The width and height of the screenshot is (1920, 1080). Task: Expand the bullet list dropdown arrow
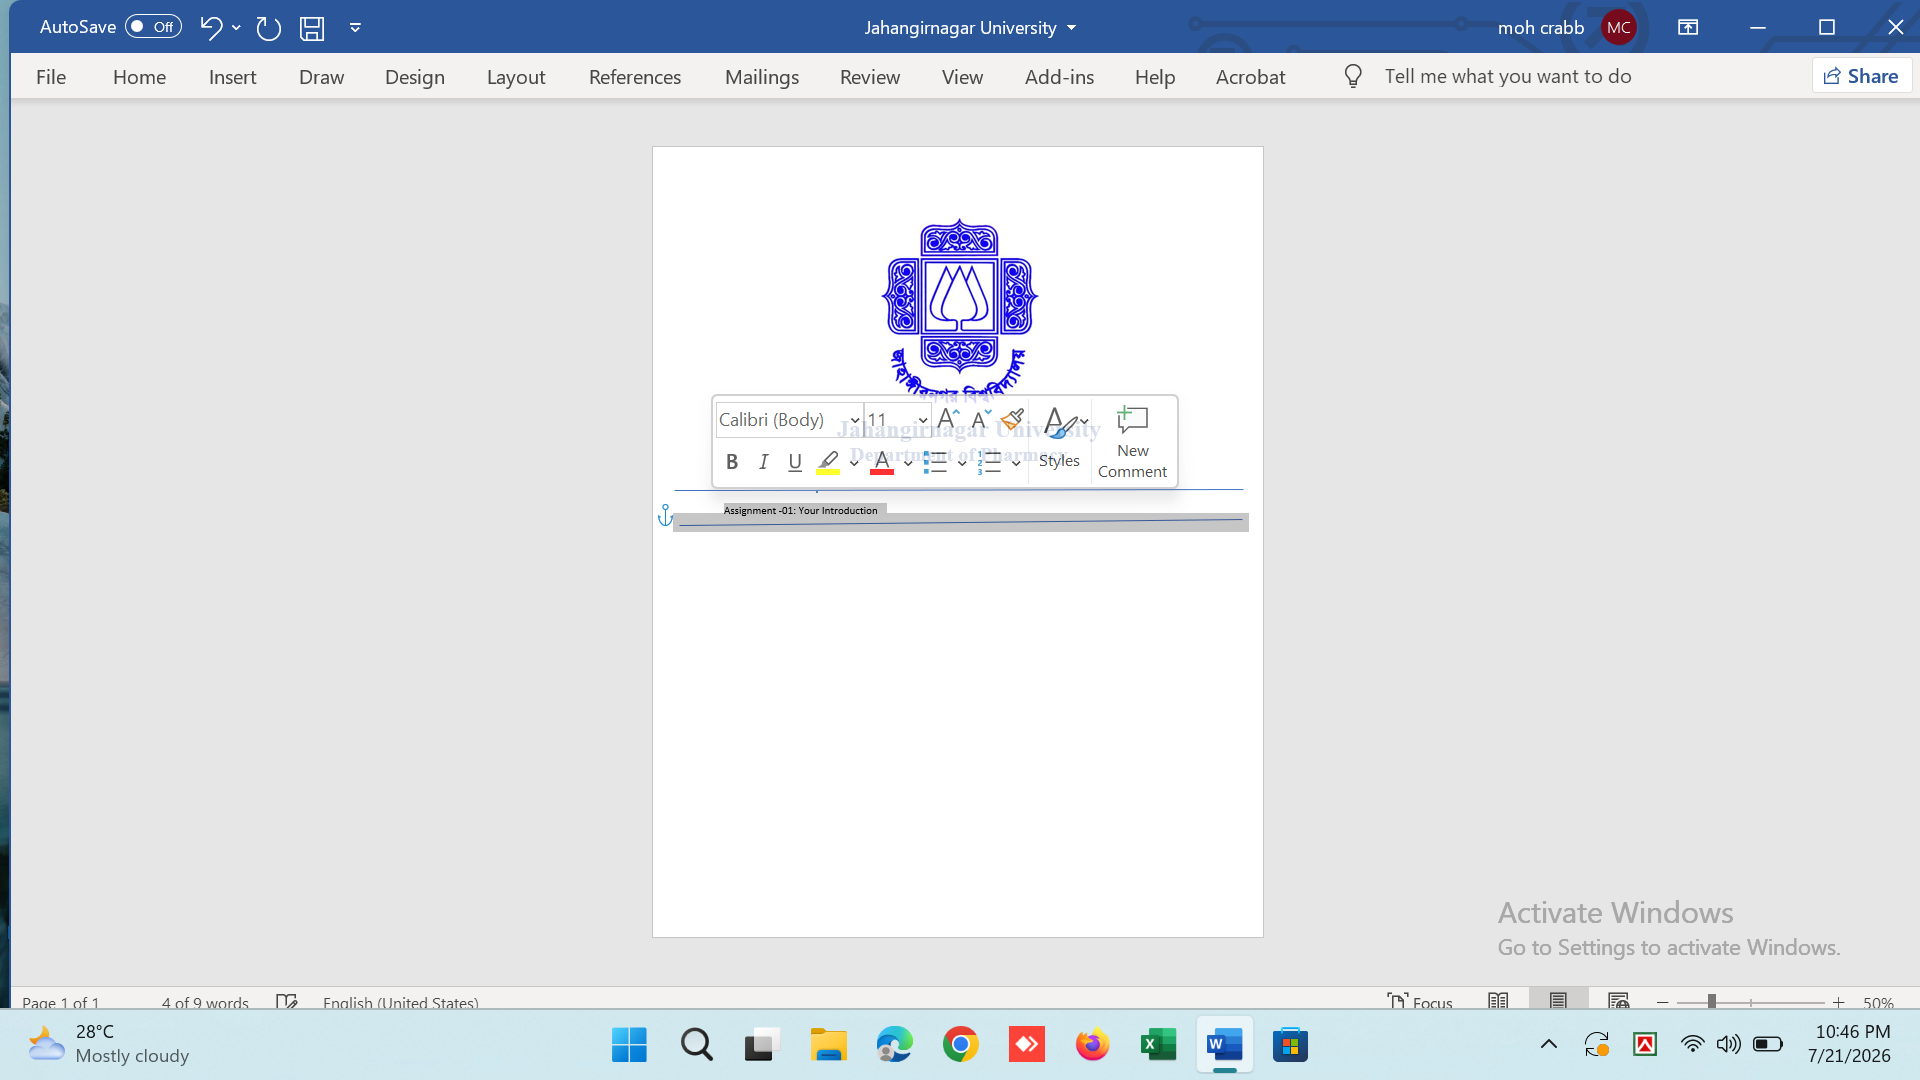[x=962, y=463]
